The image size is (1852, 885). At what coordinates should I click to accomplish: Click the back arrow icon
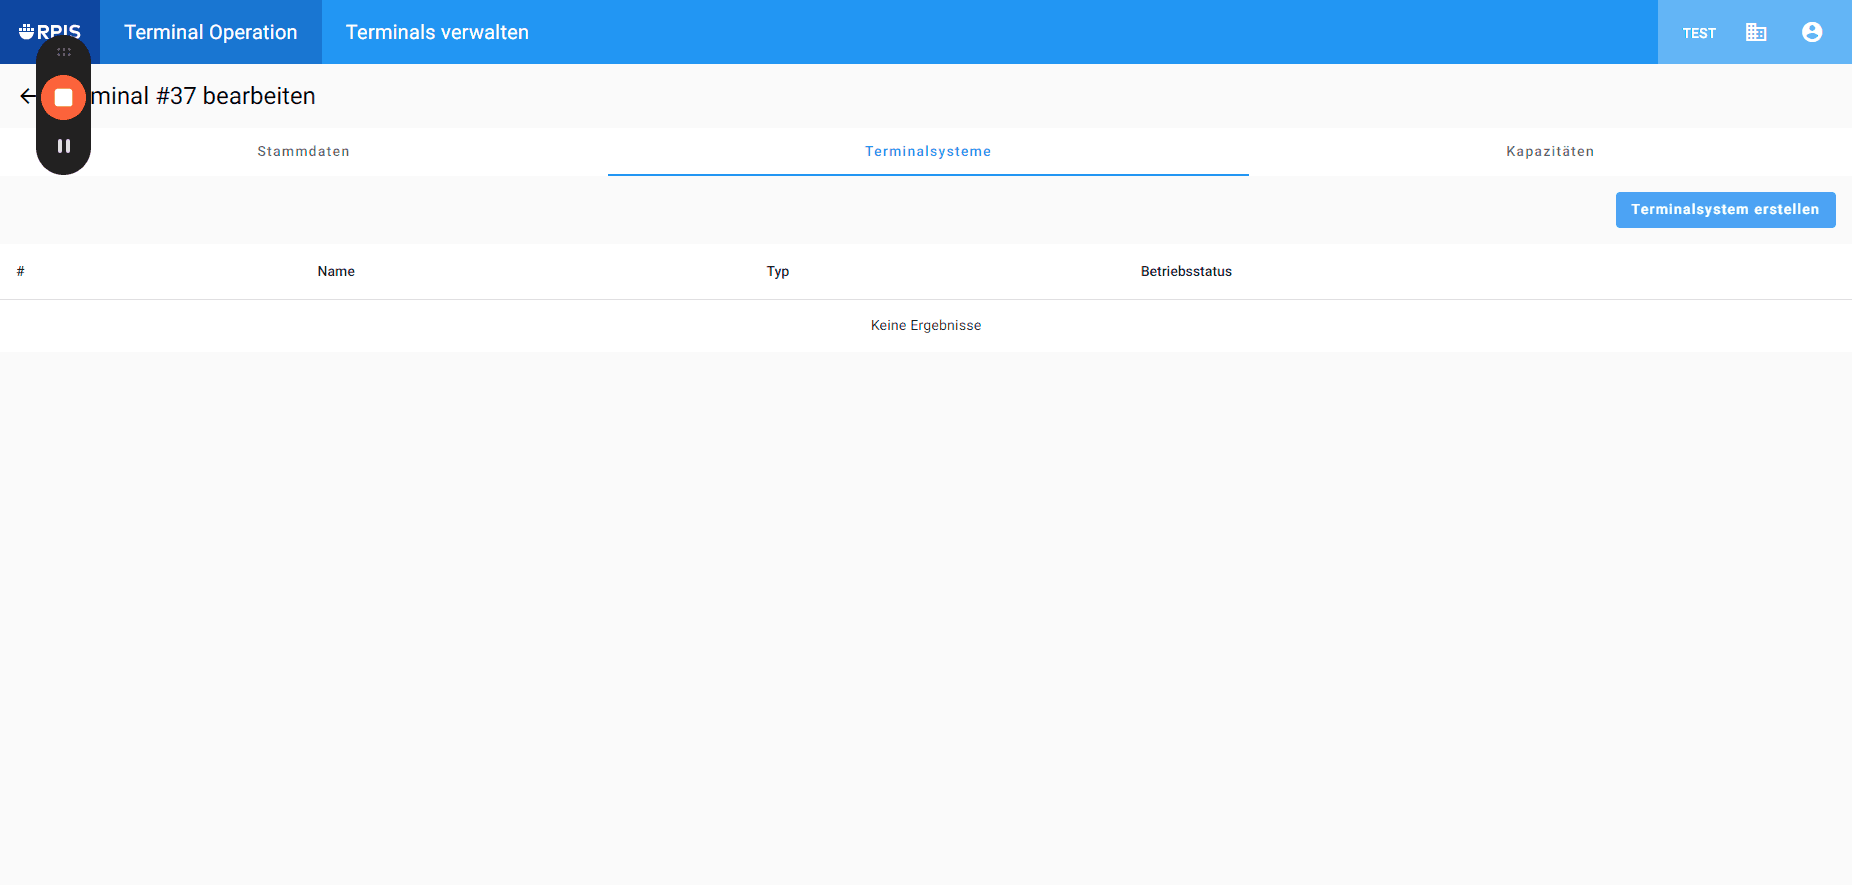[x=28, y=96]
